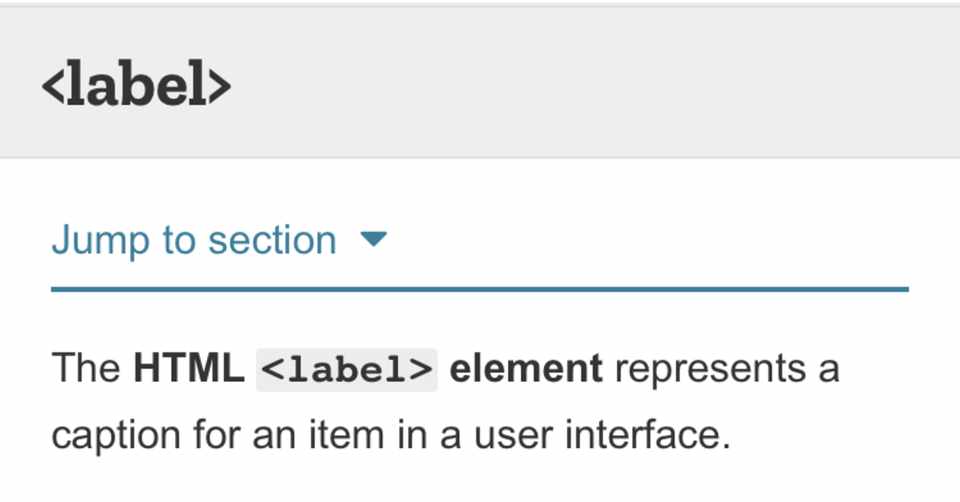Viewport: 960px width, 502px height.
Task: Click the word "item" in the paragraph
Action: point(336,435)
